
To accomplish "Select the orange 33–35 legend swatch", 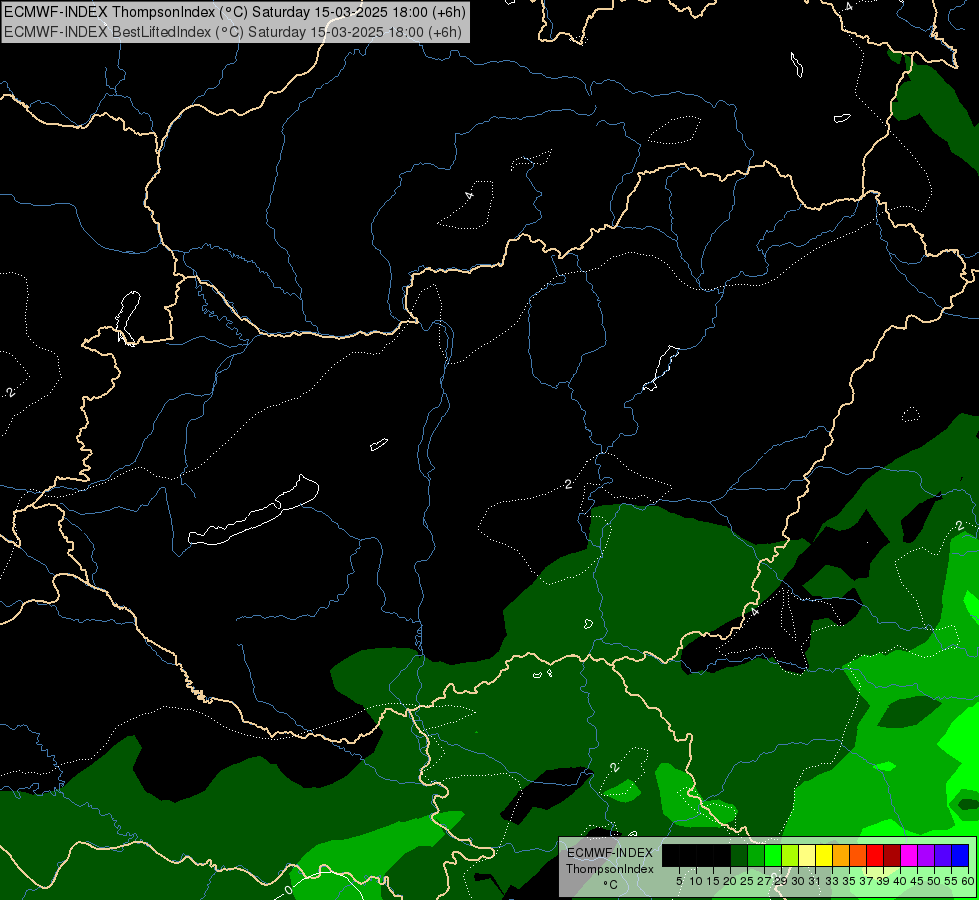I will [841, 855].
